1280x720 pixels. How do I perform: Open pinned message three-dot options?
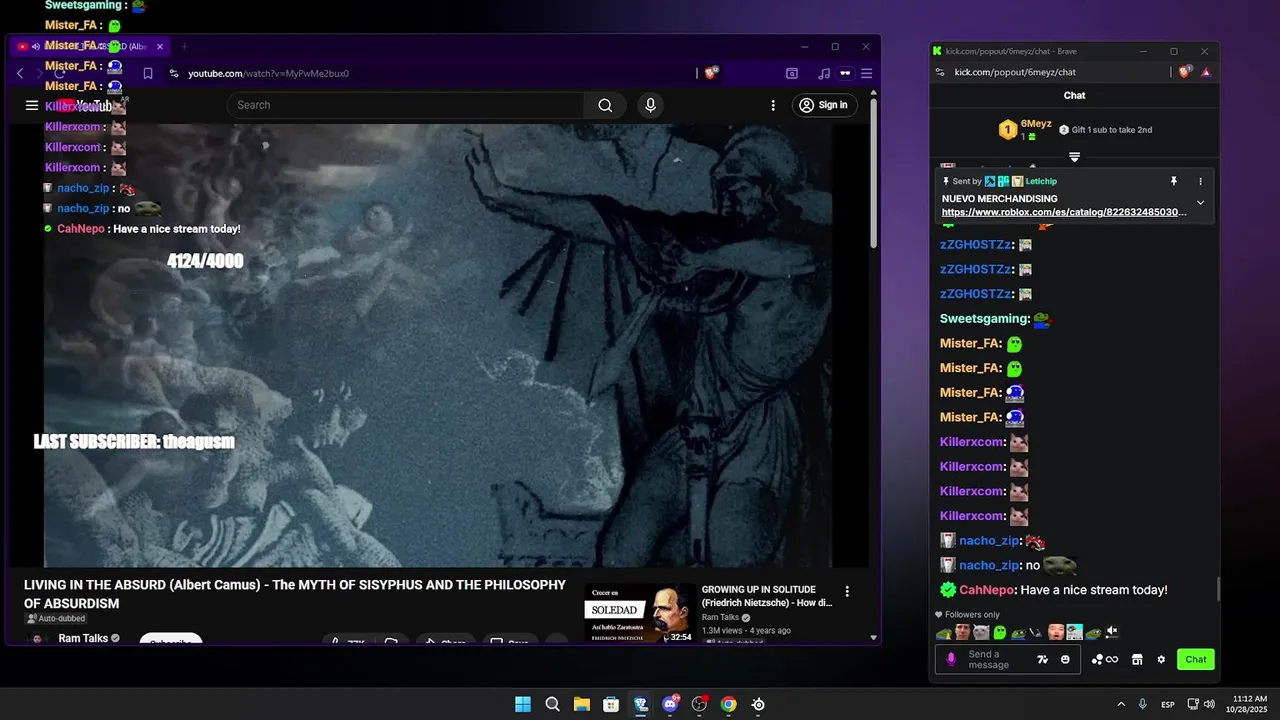pyautogui.click(x=1201, y=181)
